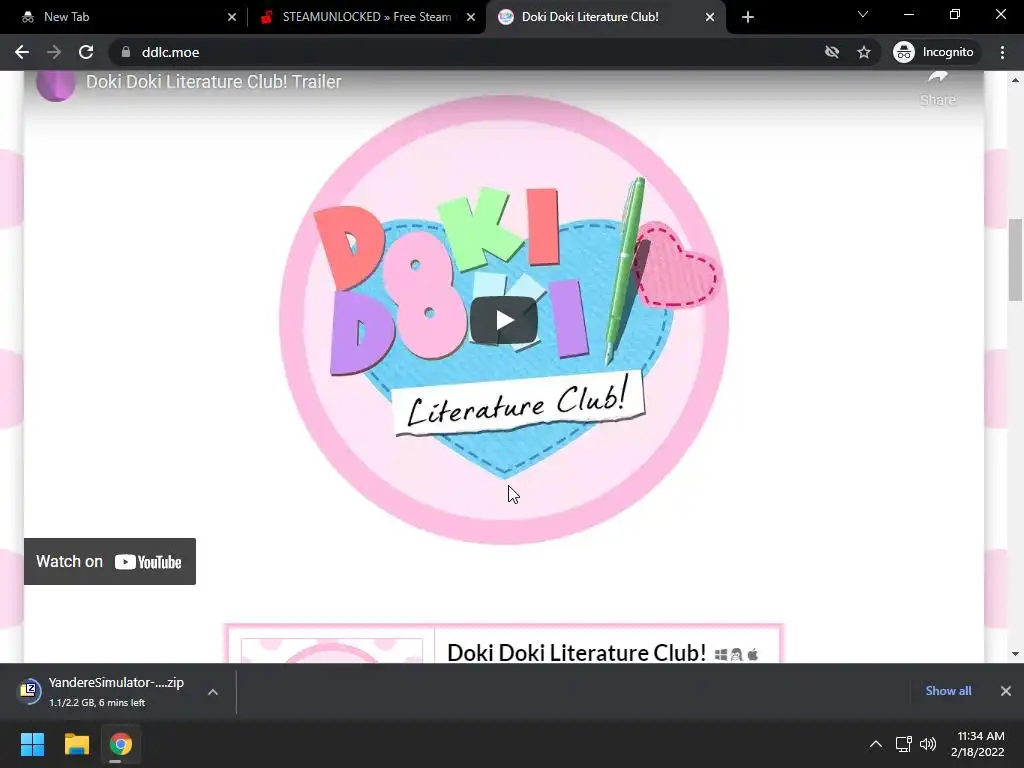Image resolution: width=1024 pixels, height=768 pixels.
Task: Open File Explorer from the taskbar
Action: [x=76, y=744]
